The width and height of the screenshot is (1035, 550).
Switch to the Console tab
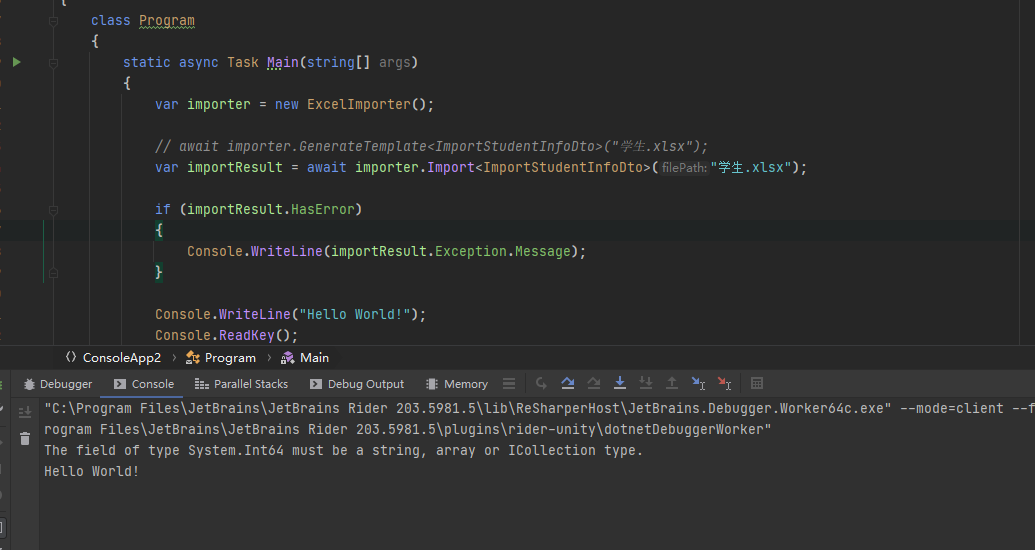144,384
